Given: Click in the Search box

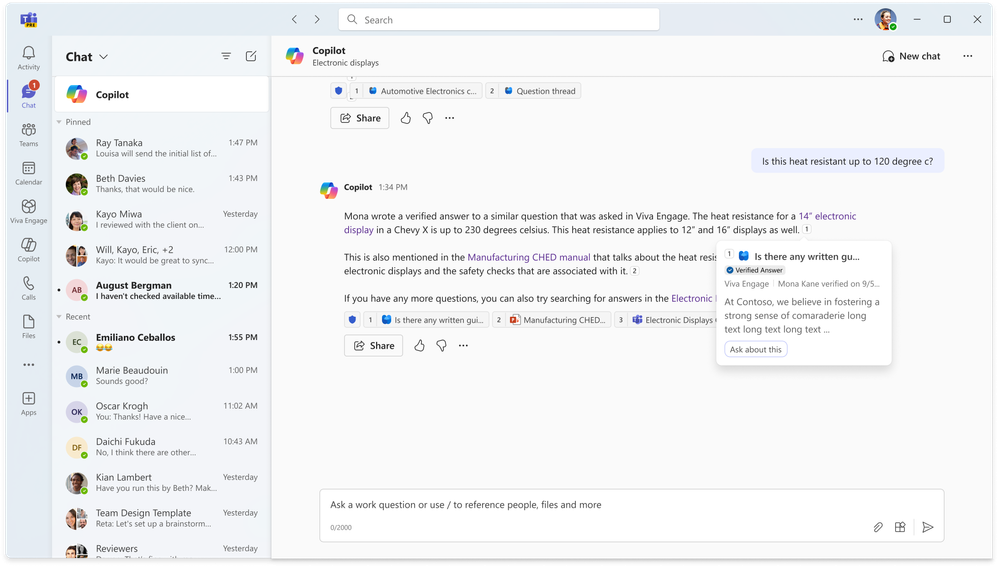Looking at the screenshot, I should coord(499,20).
